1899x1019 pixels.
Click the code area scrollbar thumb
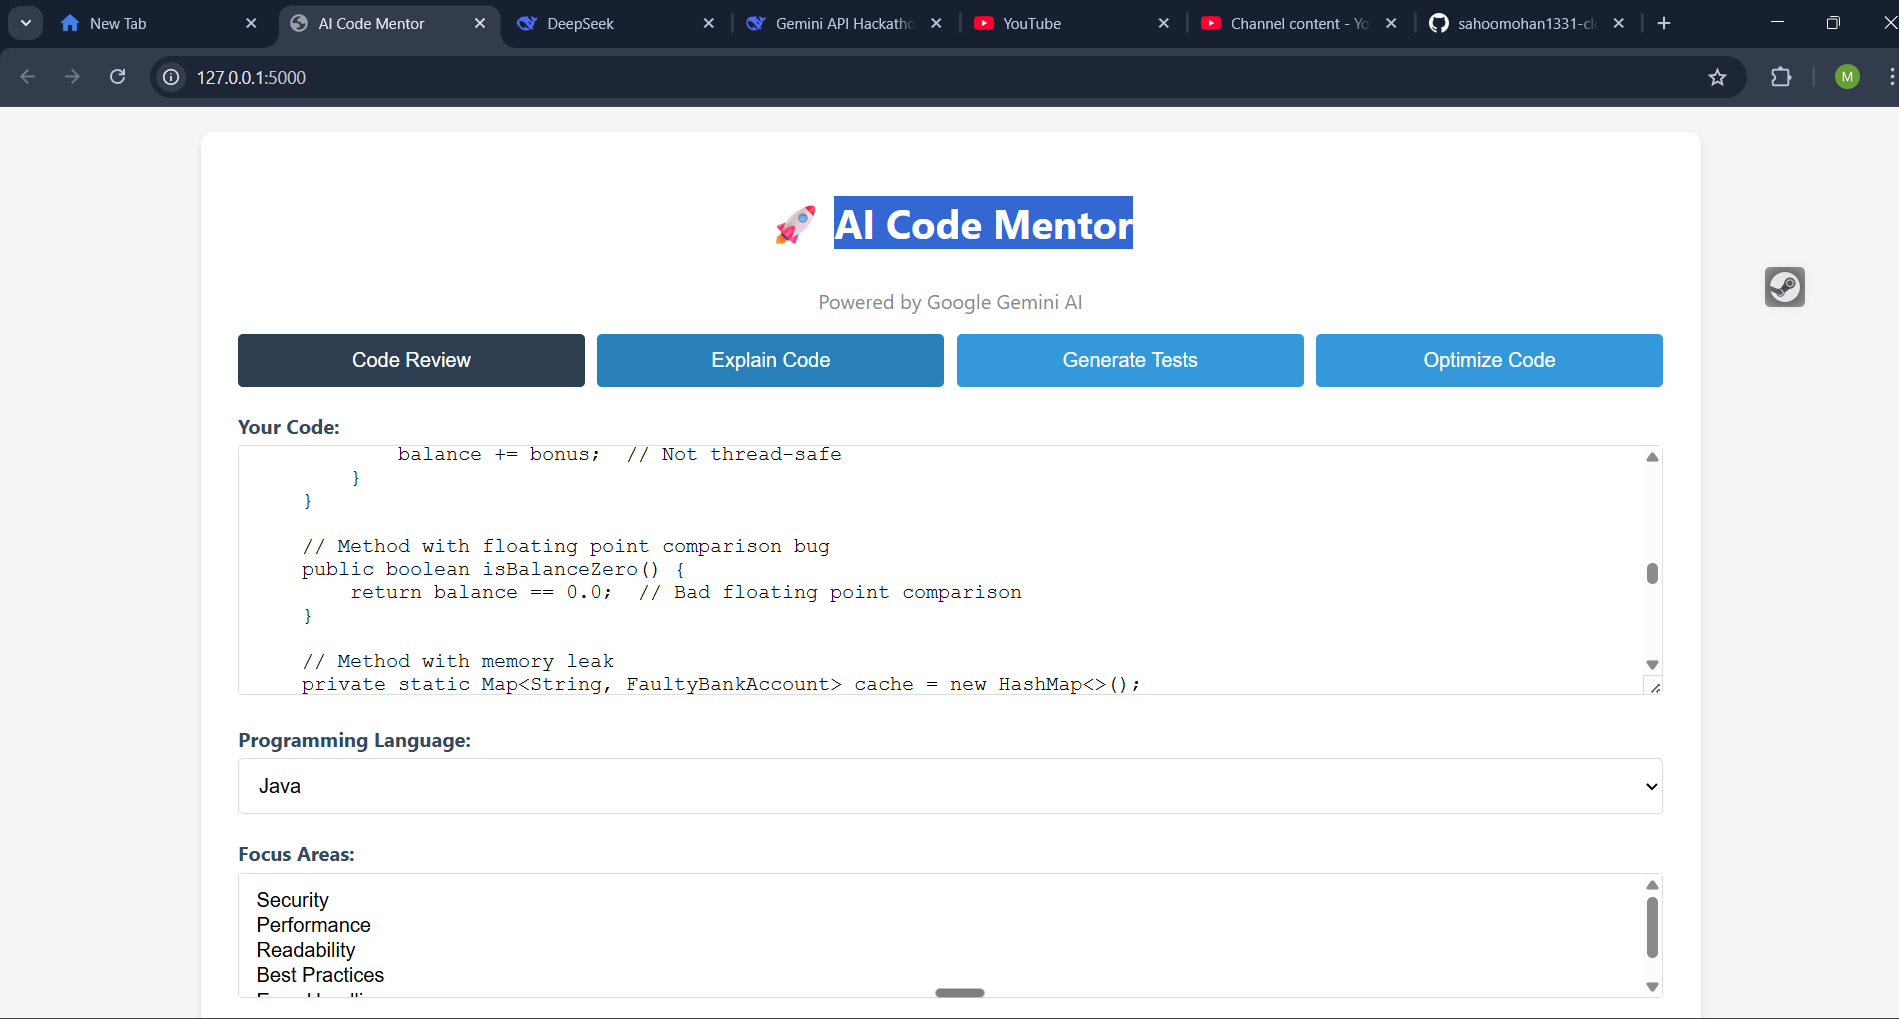[1652, 573]
